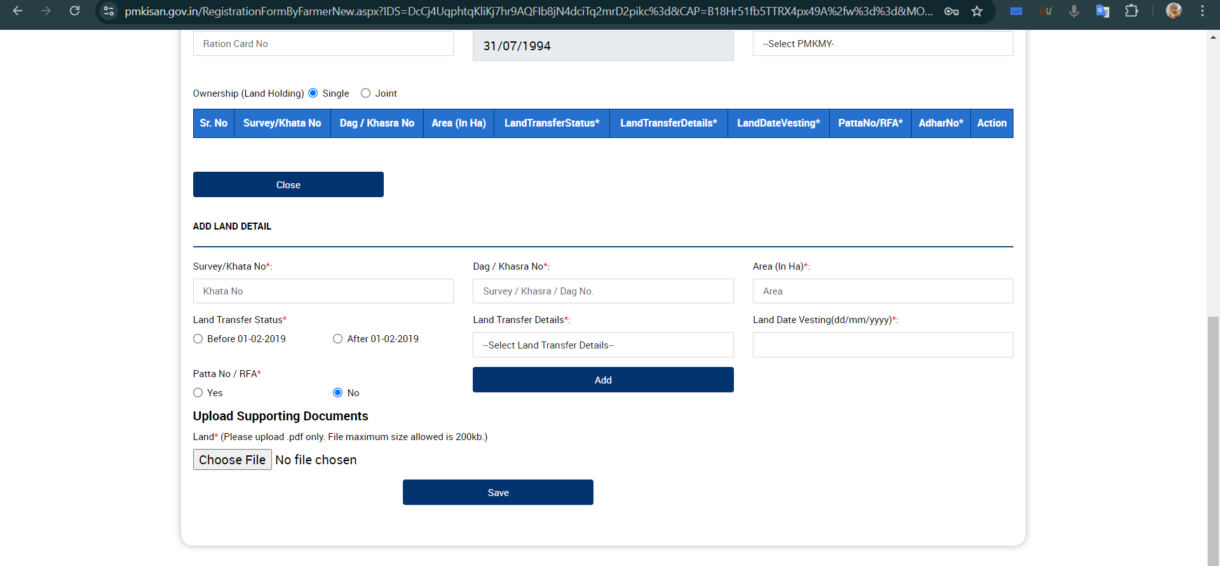
Task: Select Yes for Patta No / RFA
Action: 198,393
